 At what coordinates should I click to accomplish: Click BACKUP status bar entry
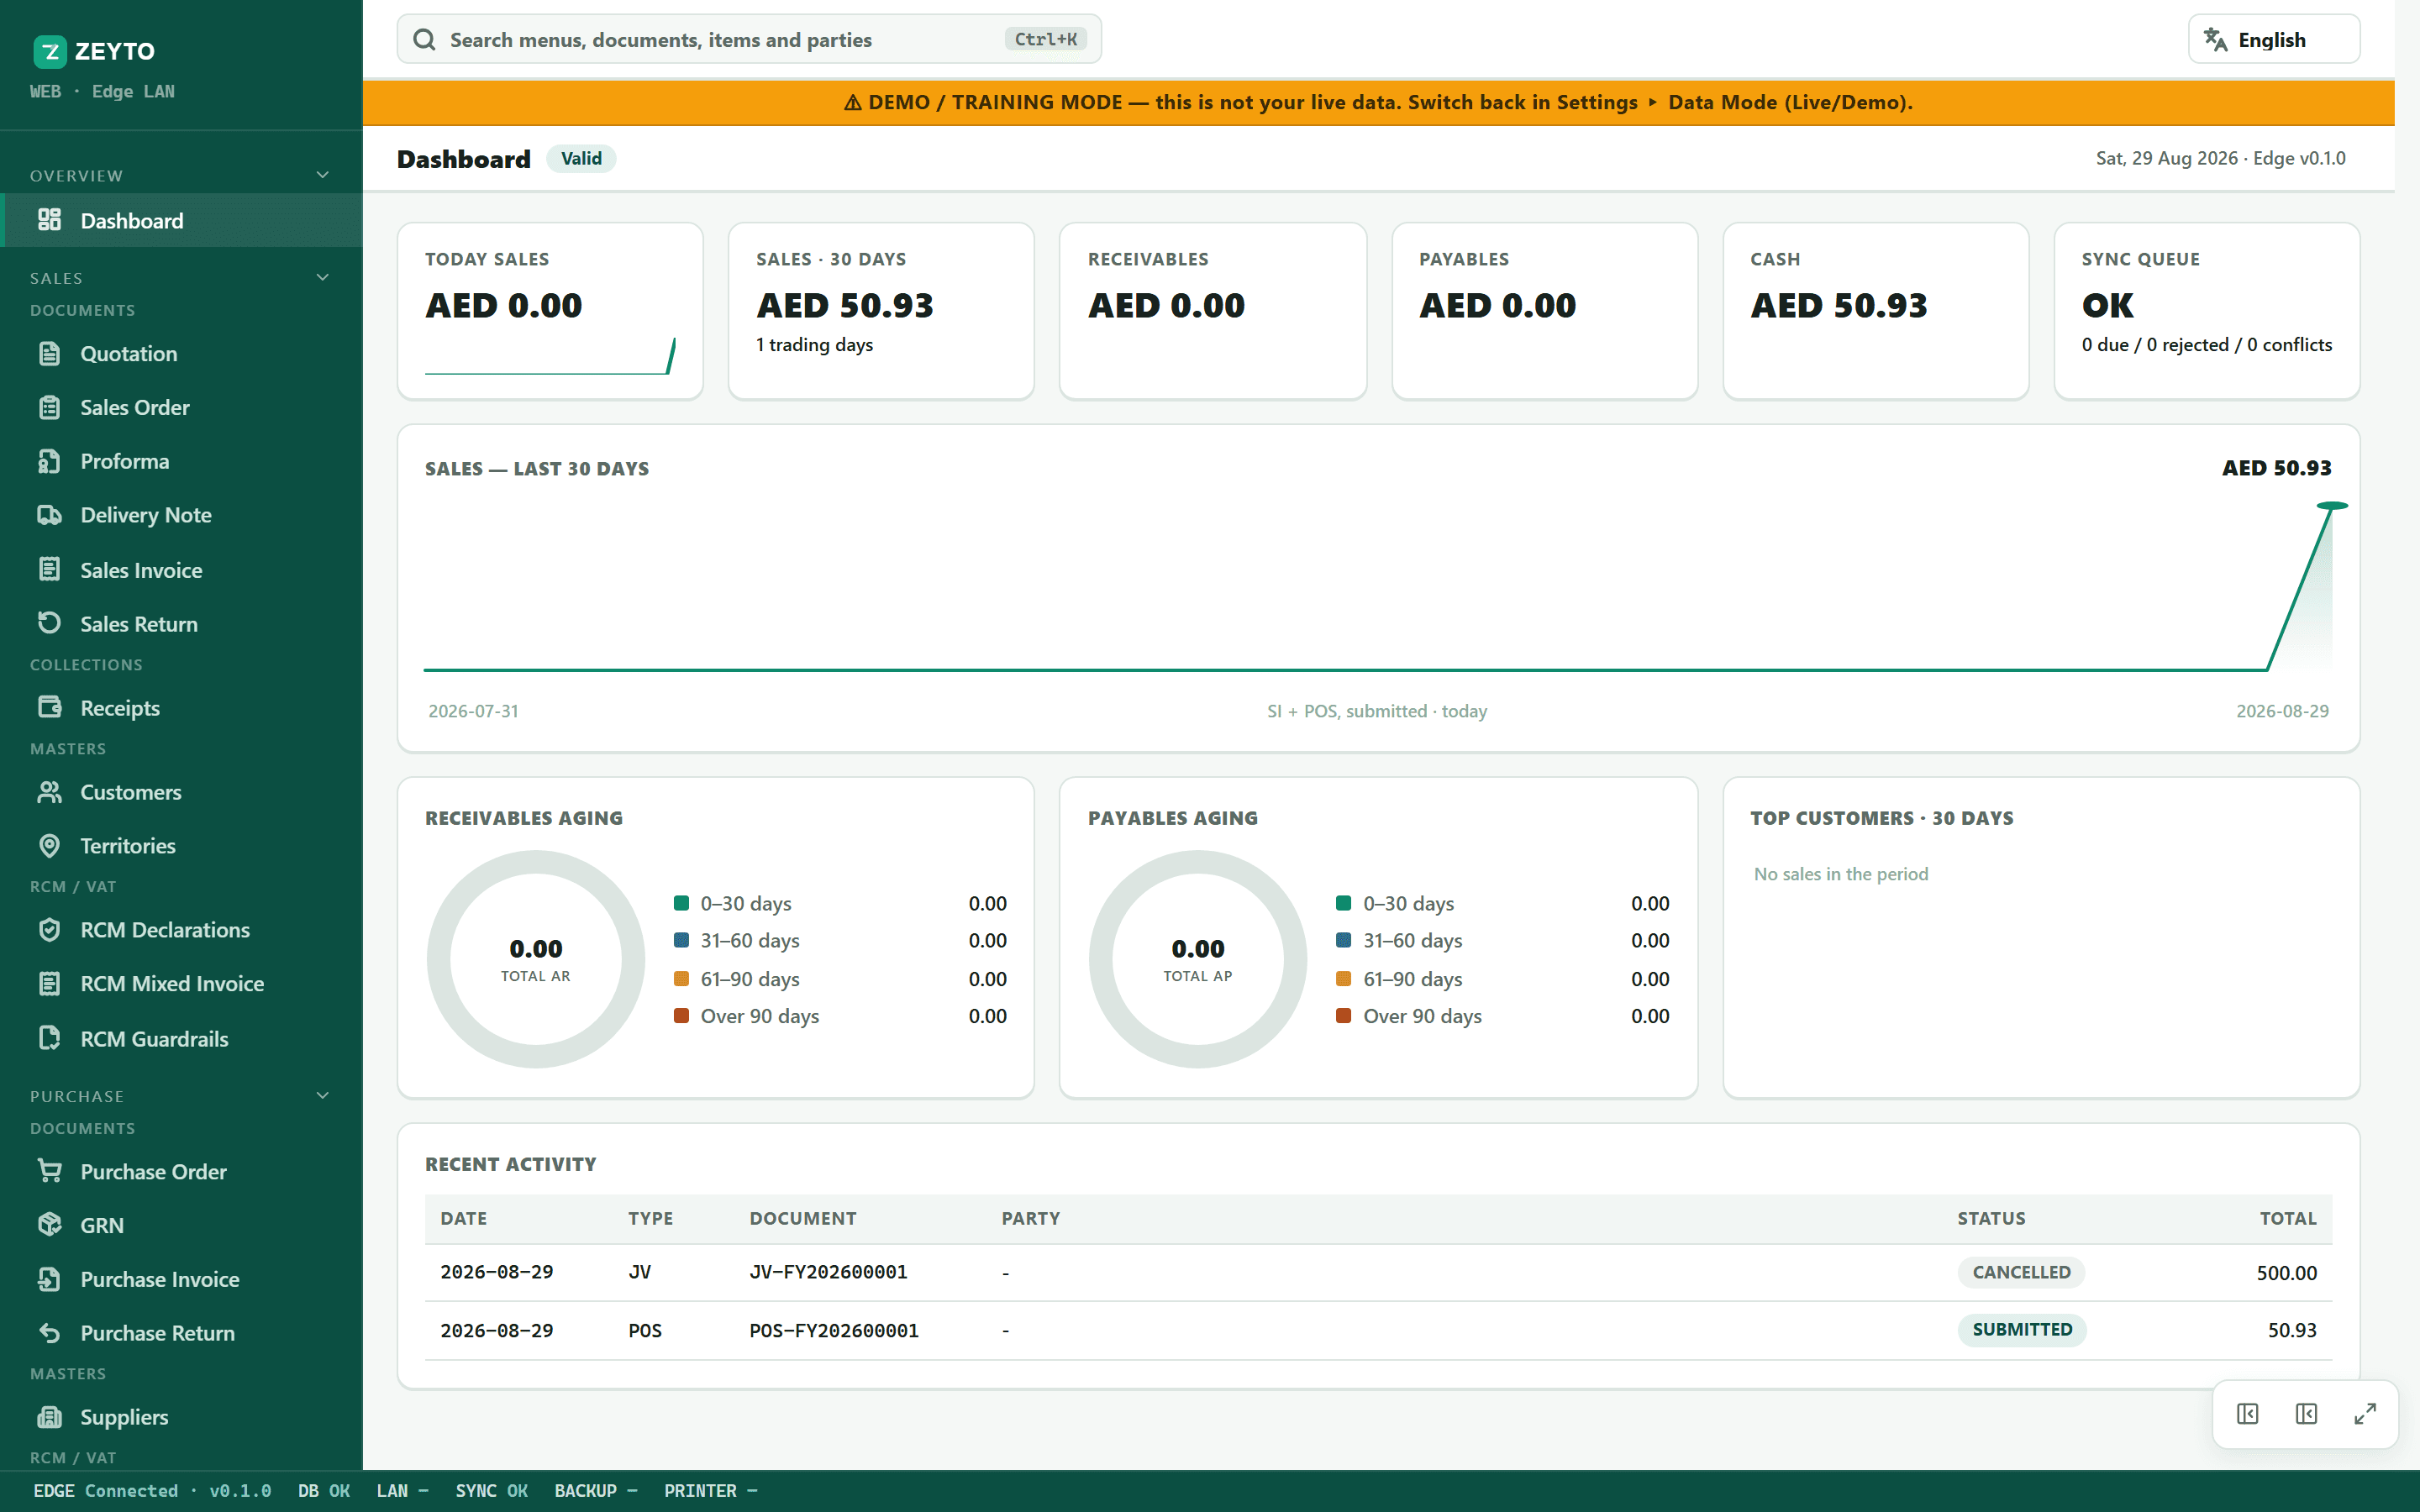(596, 1491)
